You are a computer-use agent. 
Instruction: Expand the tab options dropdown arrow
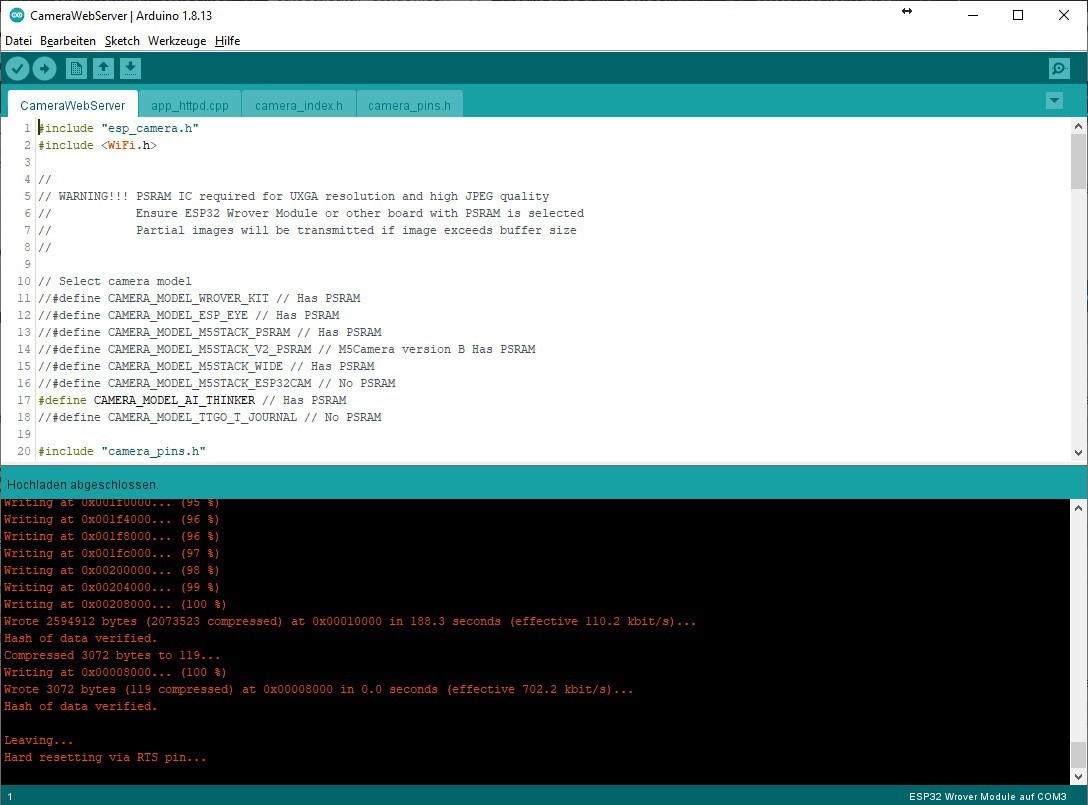coord(1054,101)
